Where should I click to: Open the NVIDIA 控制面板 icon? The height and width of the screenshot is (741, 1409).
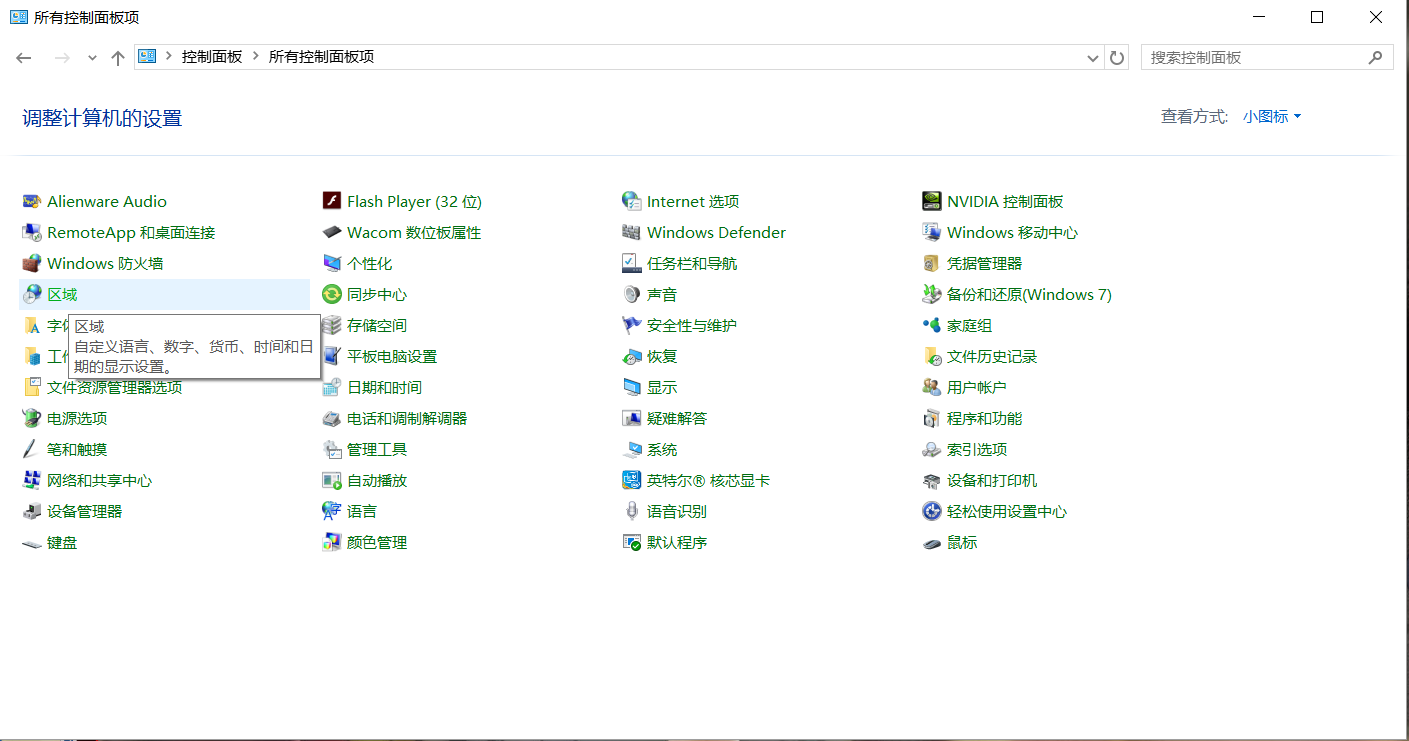(x=931, y=201)
